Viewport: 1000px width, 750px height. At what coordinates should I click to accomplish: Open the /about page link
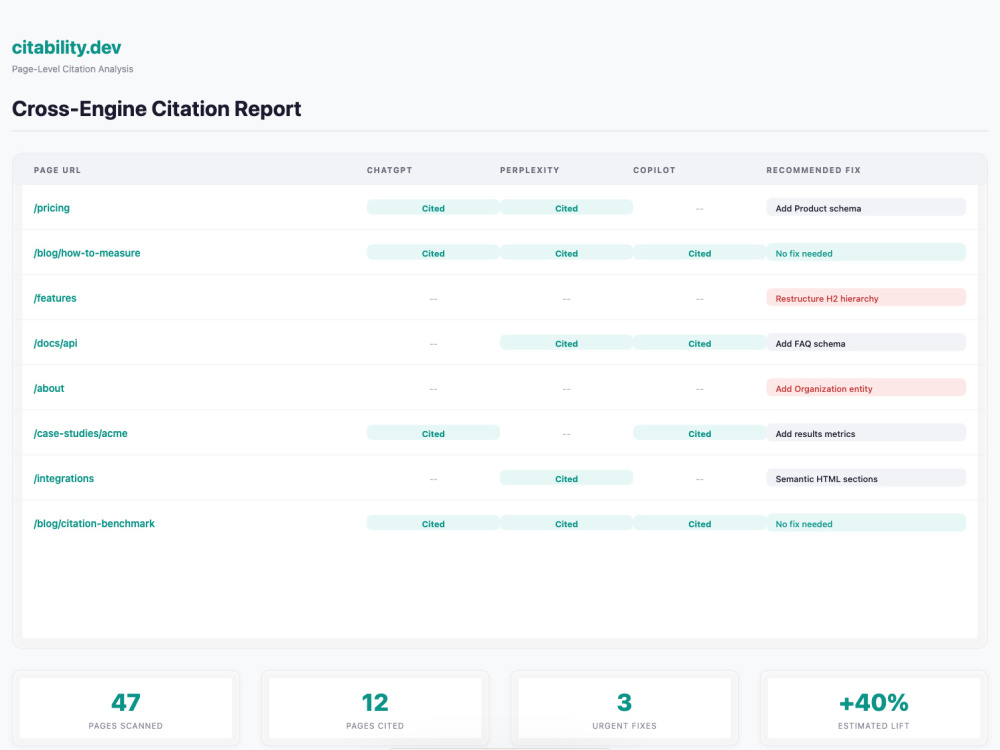click(x=49, y=388)
